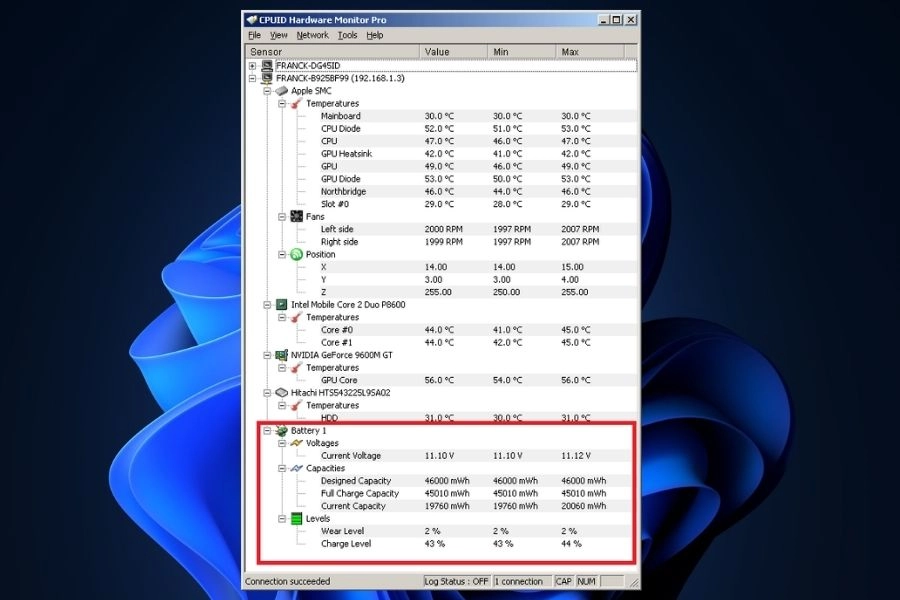Screen dimensions: 900x600
Task: Collapse the Apple SMC node
Action: click(267, 91)
